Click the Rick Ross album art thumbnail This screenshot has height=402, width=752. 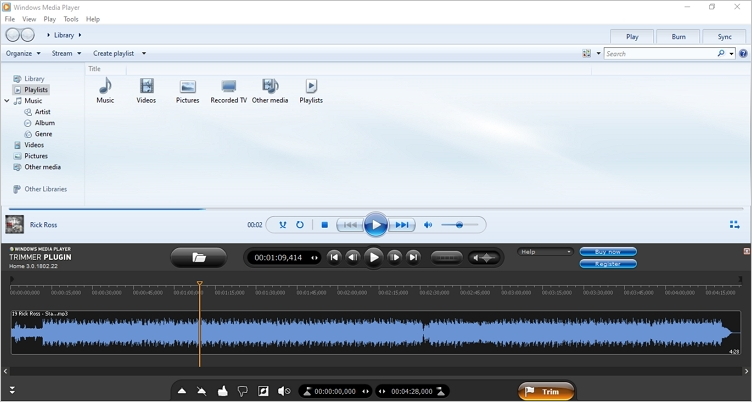point(14,225)
